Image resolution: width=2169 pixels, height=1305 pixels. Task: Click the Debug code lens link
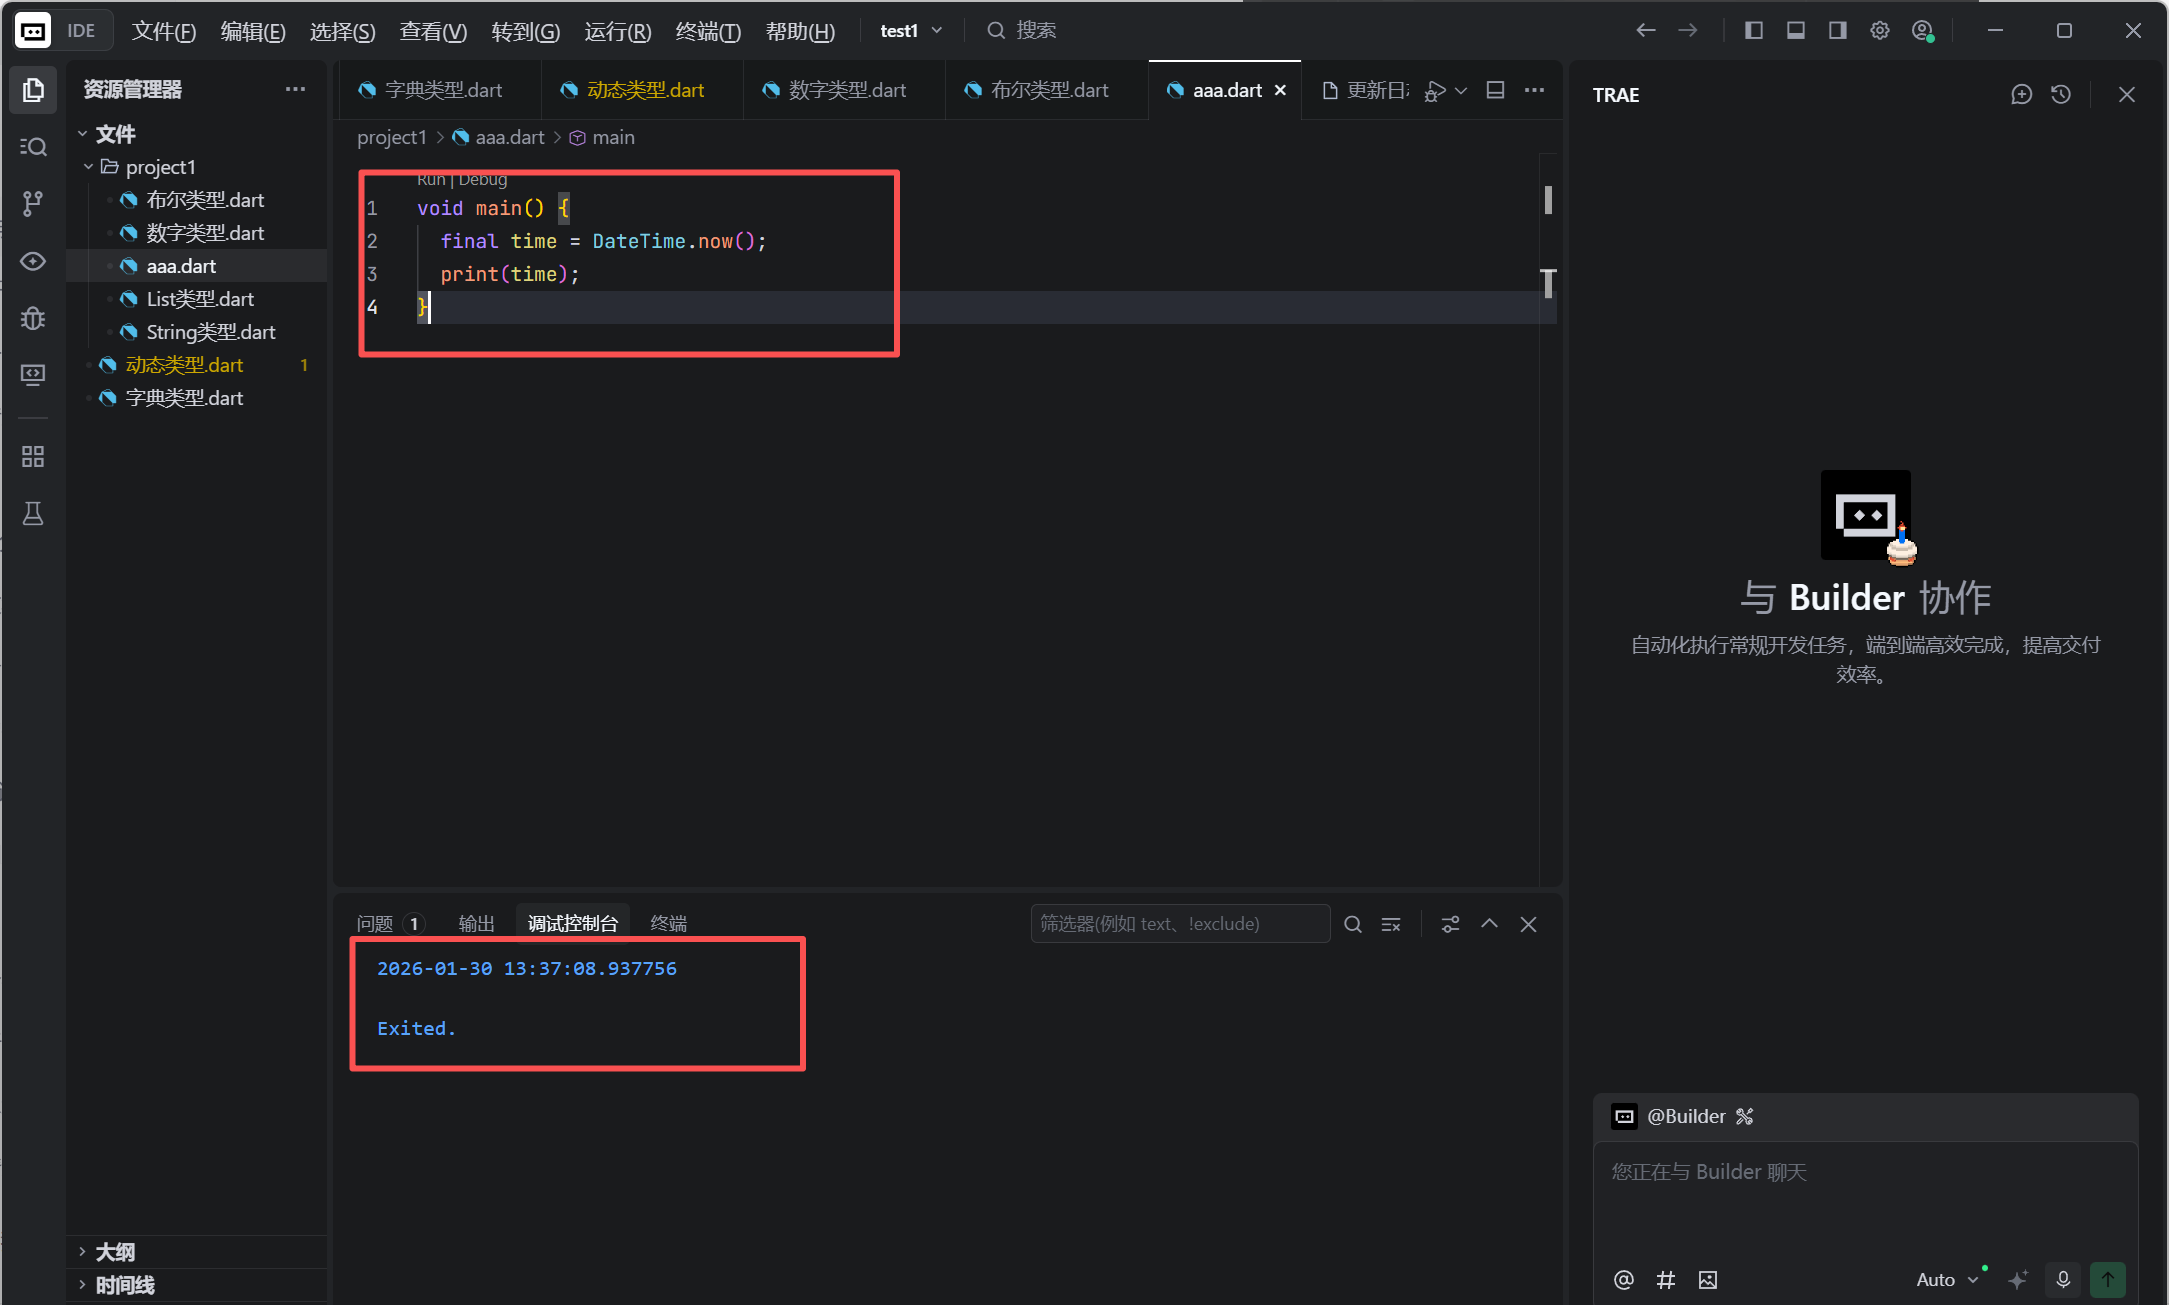click(x=483, y=180)
